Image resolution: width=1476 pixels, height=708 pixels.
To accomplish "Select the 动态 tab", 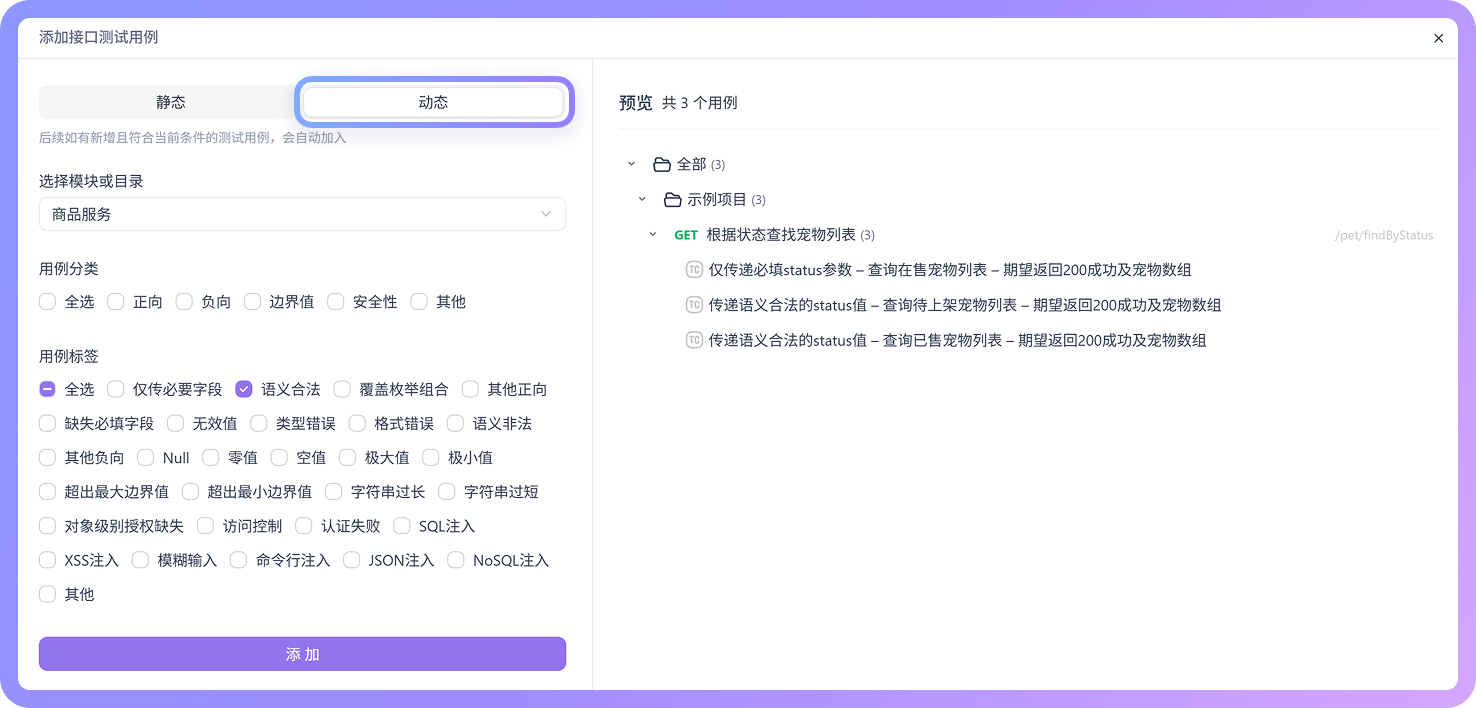I will (x=433, y=101).
